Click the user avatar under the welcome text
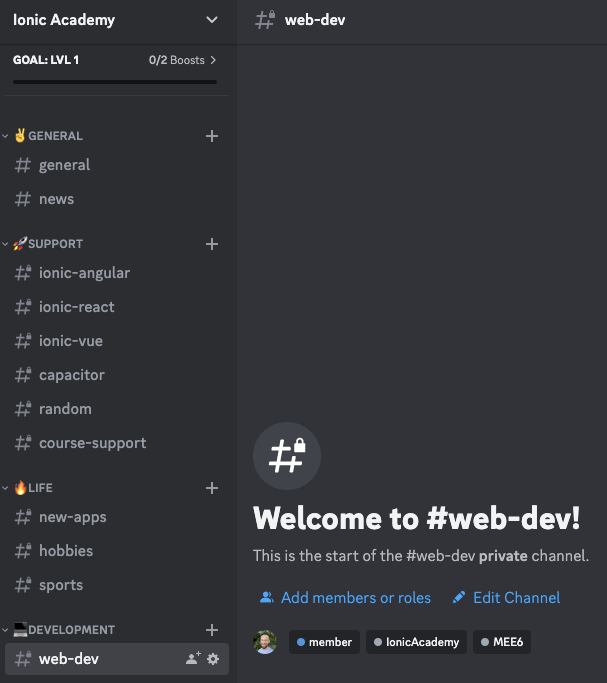Image resolution: width=607 pixels, height=683 pixels. click(265, 642)
